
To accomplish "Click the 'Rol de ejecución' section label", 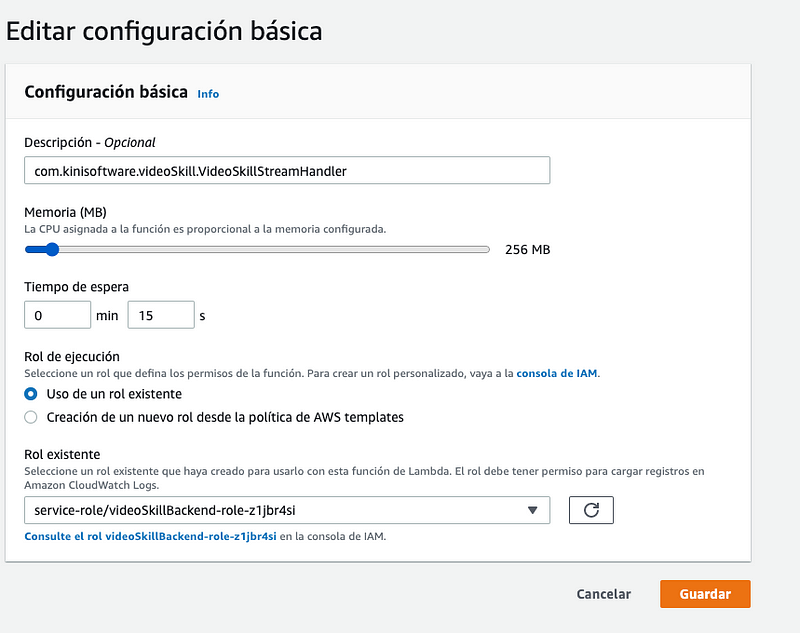I will coord(72,356).
